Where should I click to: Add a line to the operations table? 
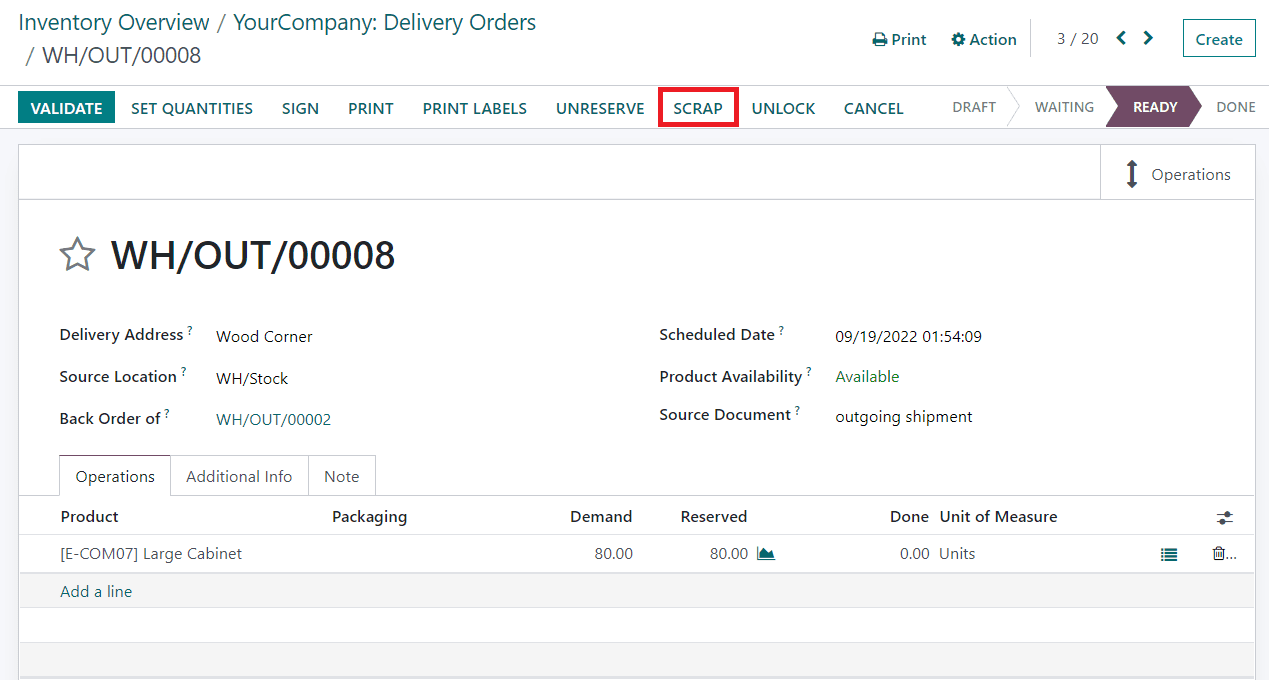96,592
